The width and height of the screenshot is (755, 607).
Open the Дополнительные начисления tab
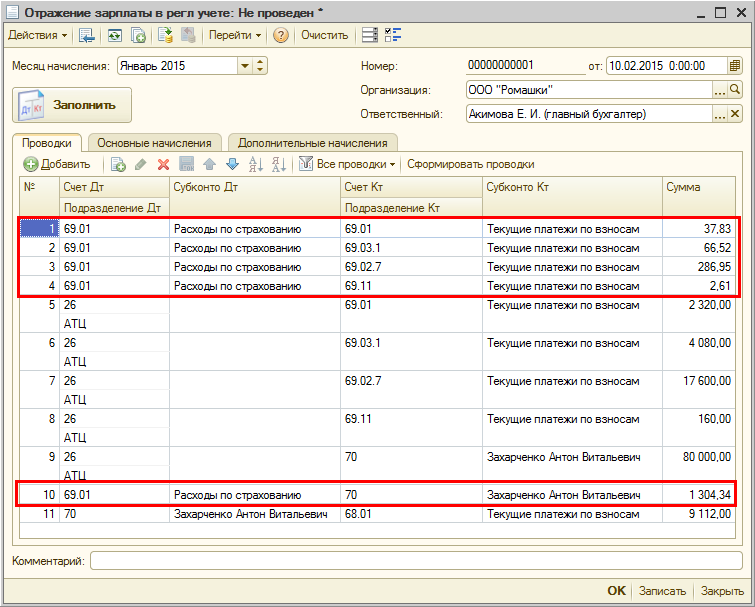click(x=313, y=143)
